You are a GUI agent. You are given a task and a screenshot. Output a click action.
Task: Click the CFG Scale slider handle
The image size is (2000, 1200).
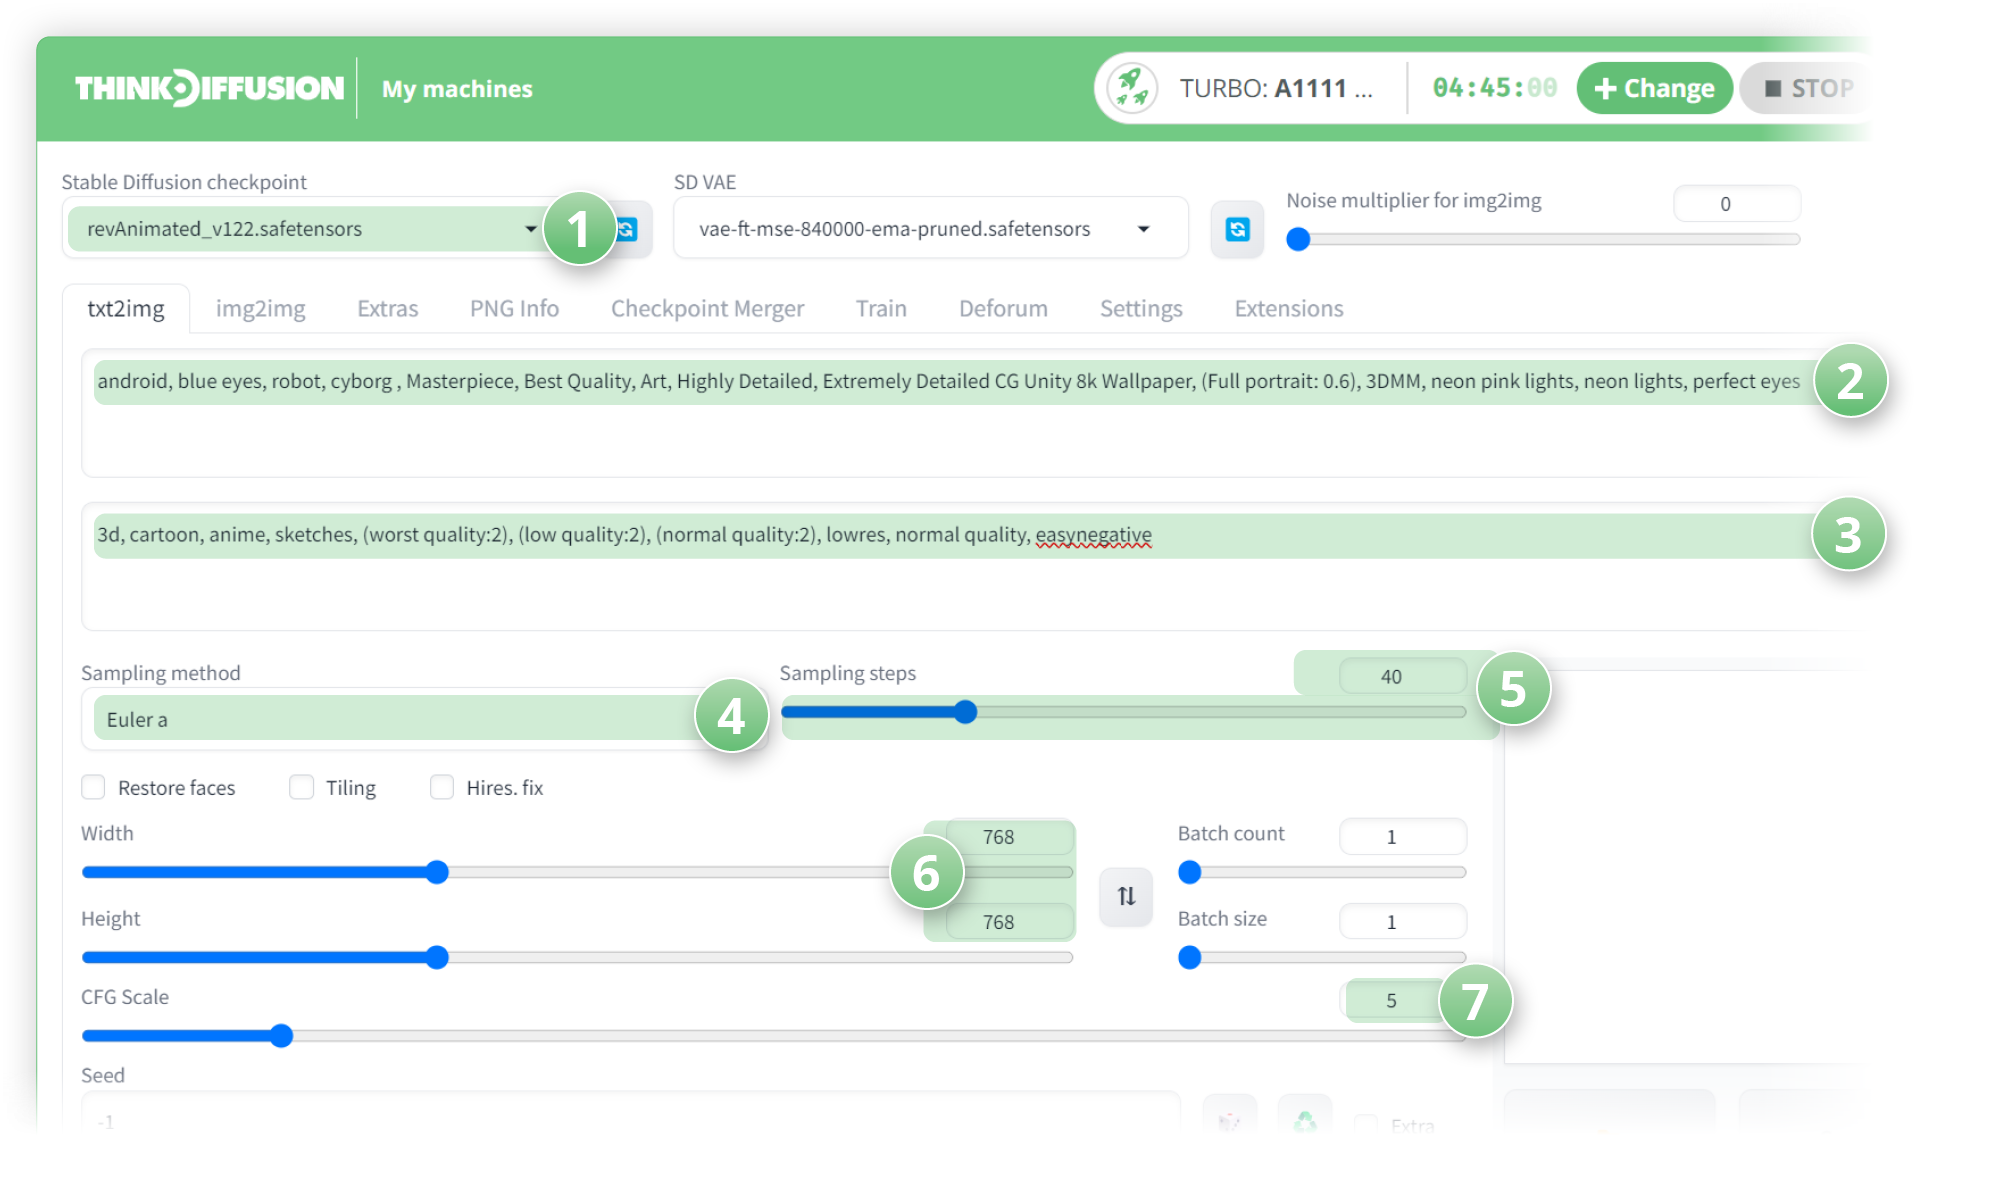click(282, 1036)
